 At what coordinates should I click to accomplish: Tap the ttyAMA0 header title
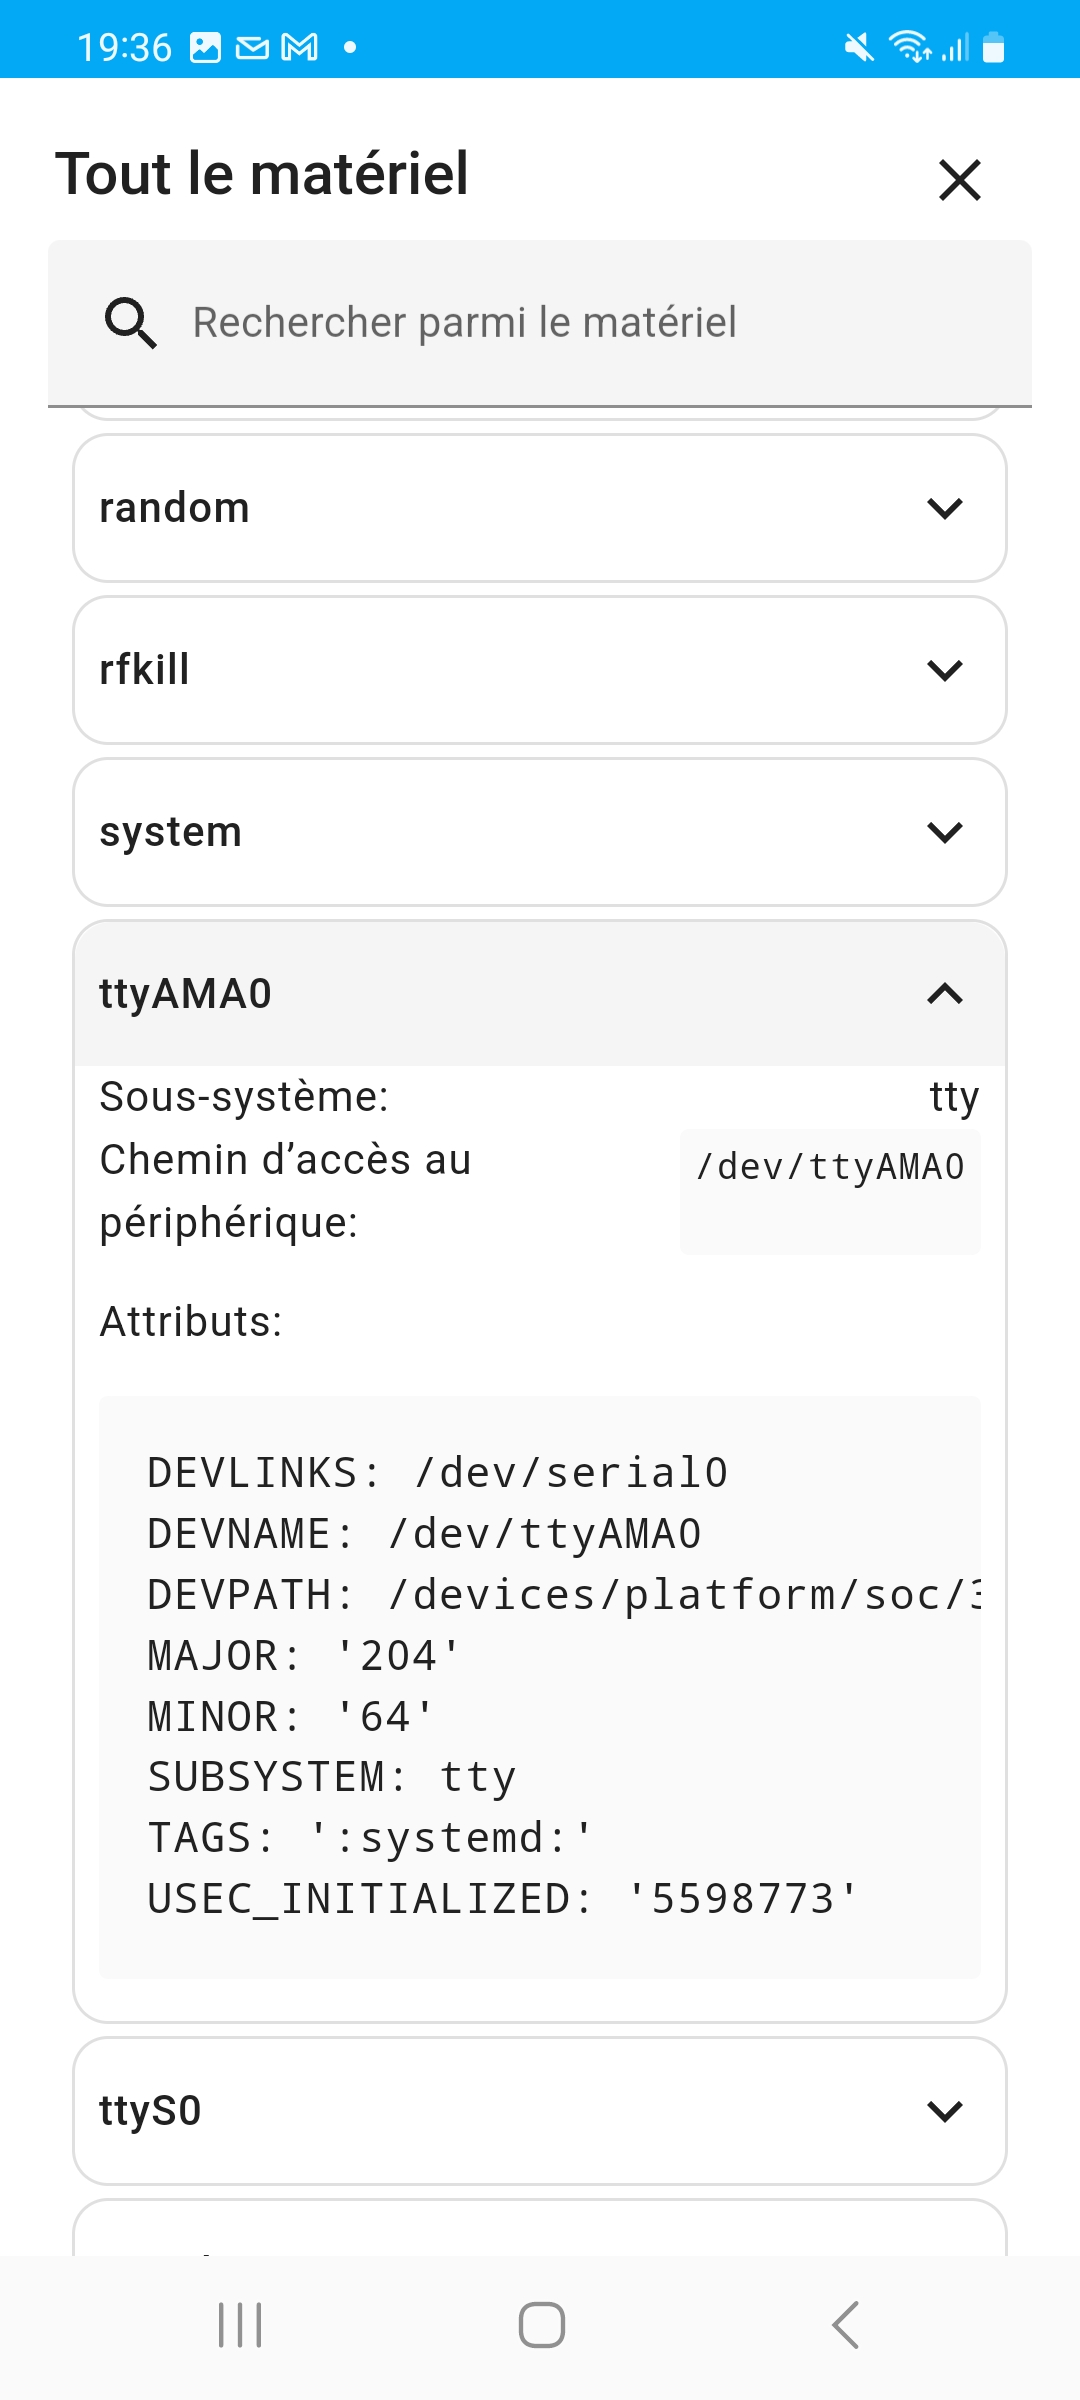pos(185,994)
